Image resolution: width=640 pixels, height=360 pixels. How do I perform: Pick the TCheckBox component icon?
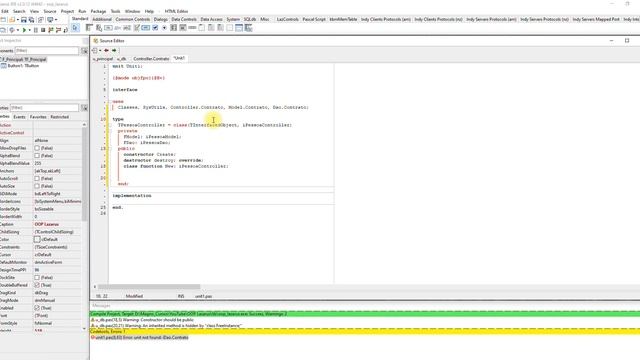click(155, 28)
